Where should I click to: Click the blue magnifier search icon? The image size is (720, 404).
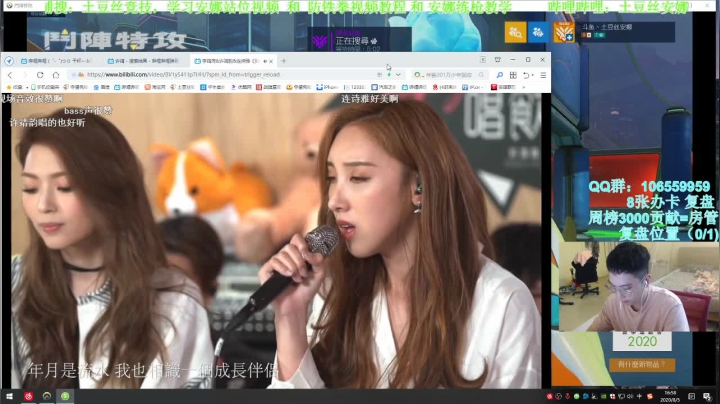499,75
